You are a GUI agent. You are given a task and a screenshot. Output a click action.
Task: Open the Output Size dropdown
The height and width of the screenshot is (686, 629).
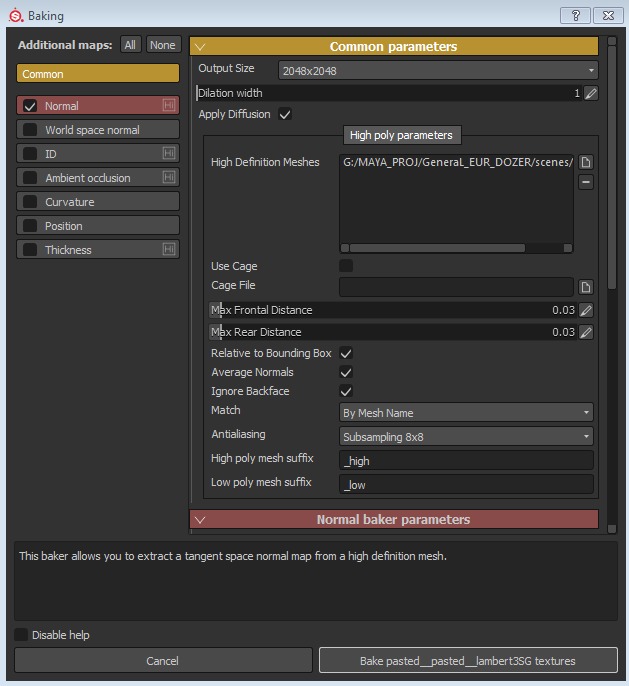(x=437, y=70)
